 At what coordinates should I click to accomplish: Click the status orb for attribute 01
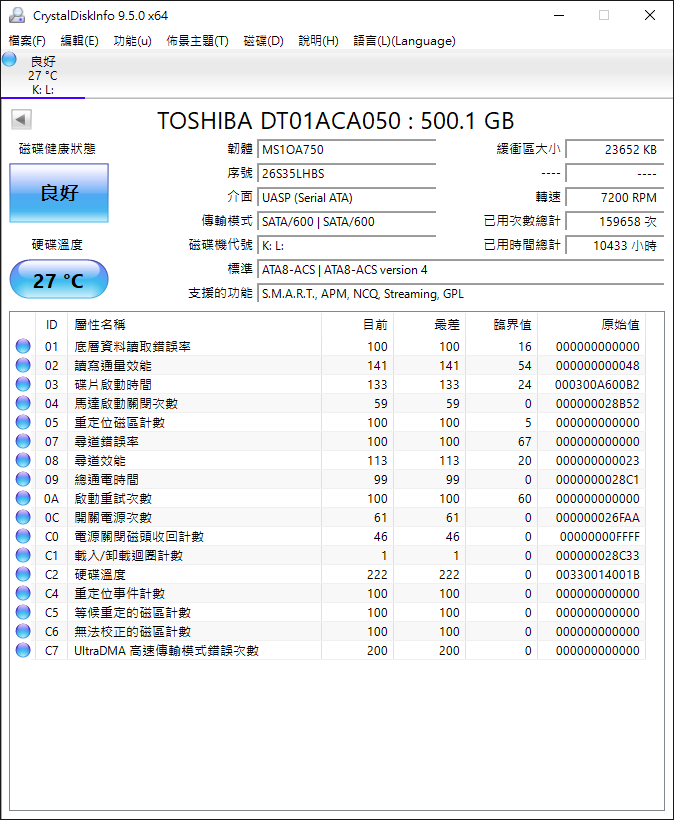point(23,346)
